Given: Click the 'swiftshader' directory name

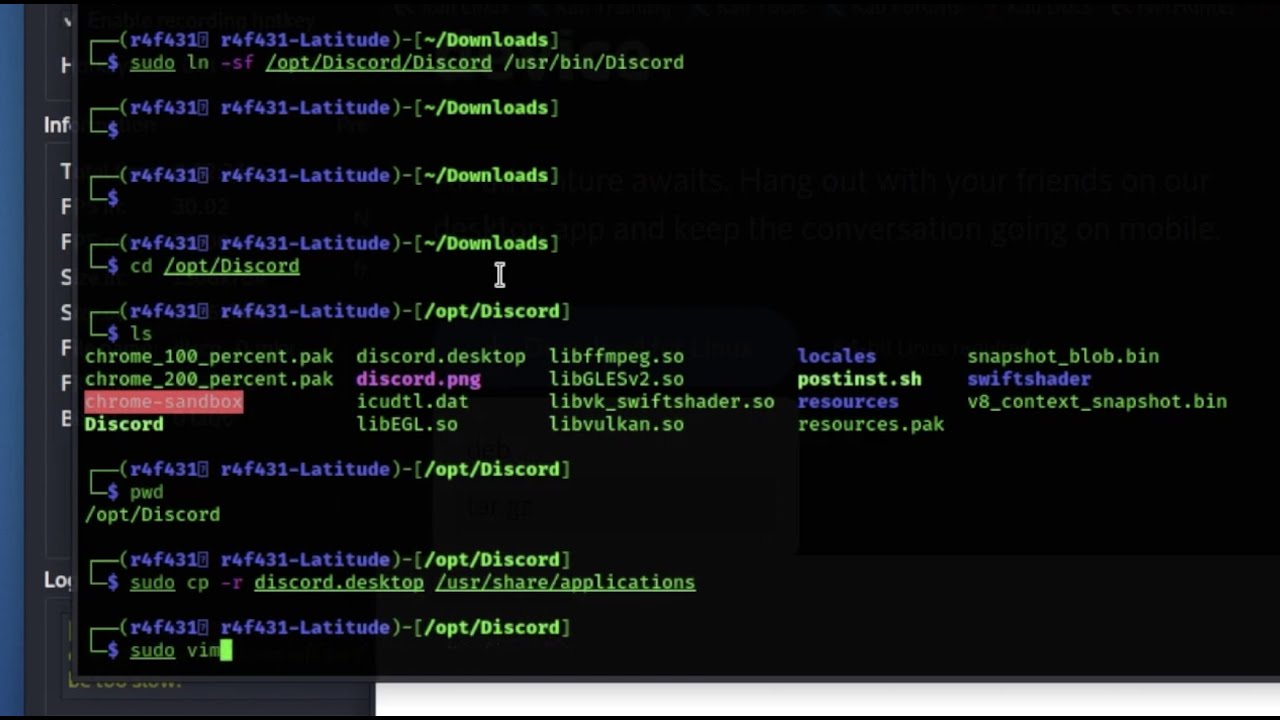Looking at the screenshot, I should click(x=1029, y=379).
